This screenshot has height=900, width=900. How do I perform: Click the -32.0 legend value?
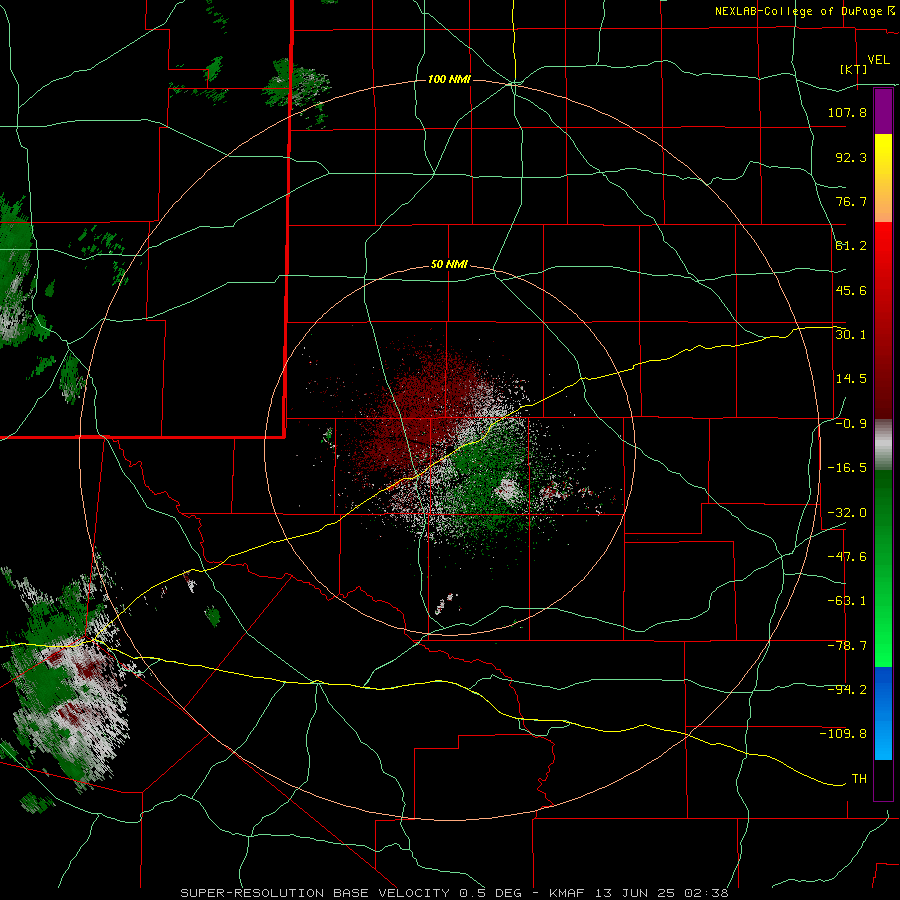(847, 513)
